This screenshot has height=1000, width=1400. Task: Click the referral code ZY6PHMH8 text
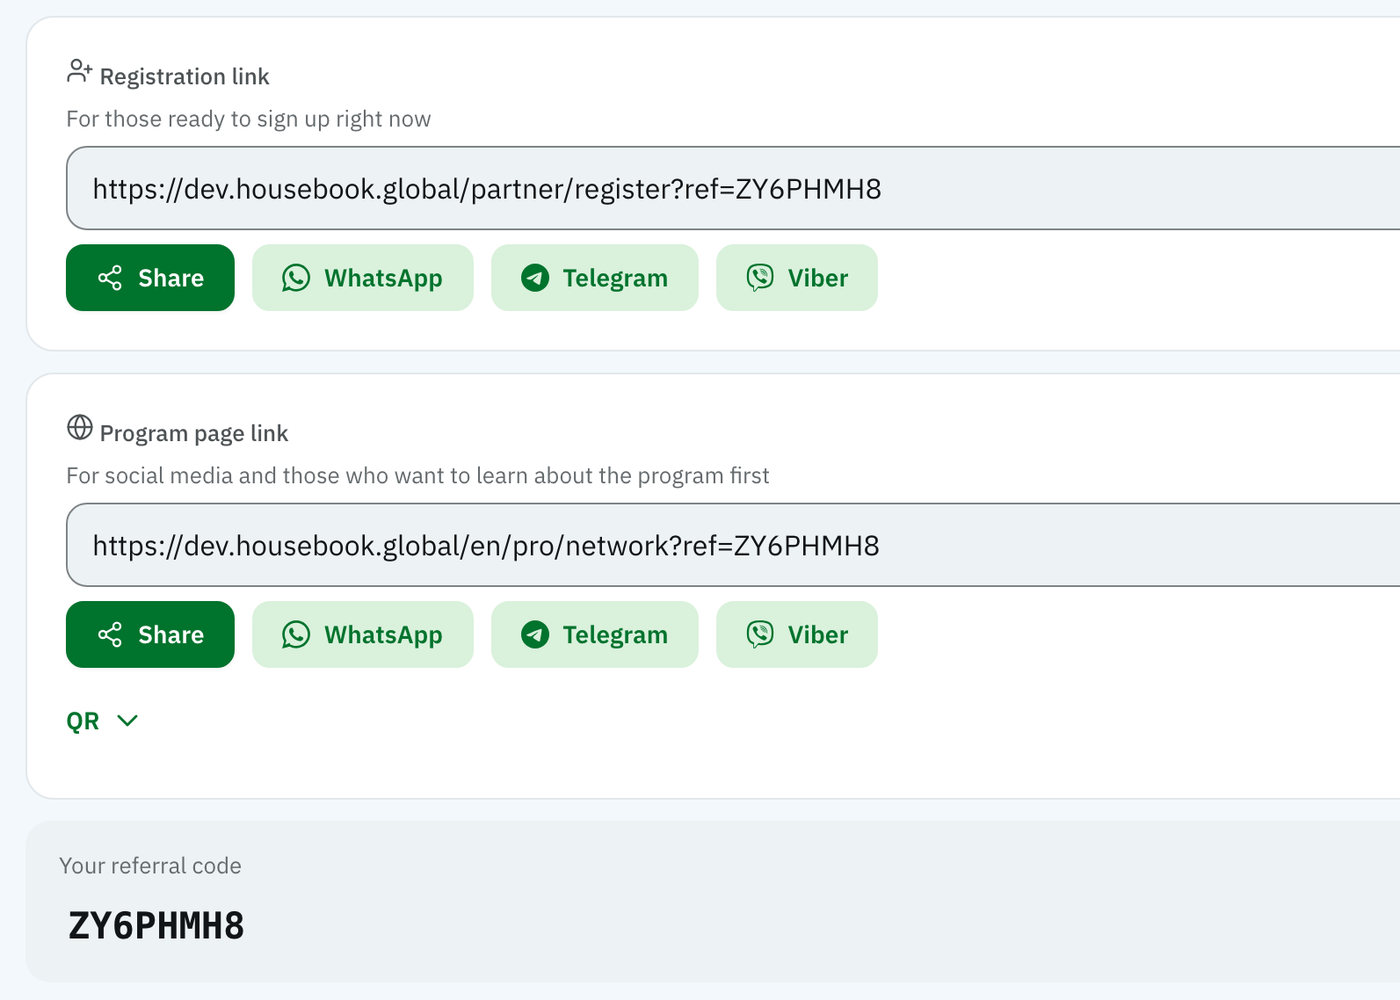pos(156,926)
